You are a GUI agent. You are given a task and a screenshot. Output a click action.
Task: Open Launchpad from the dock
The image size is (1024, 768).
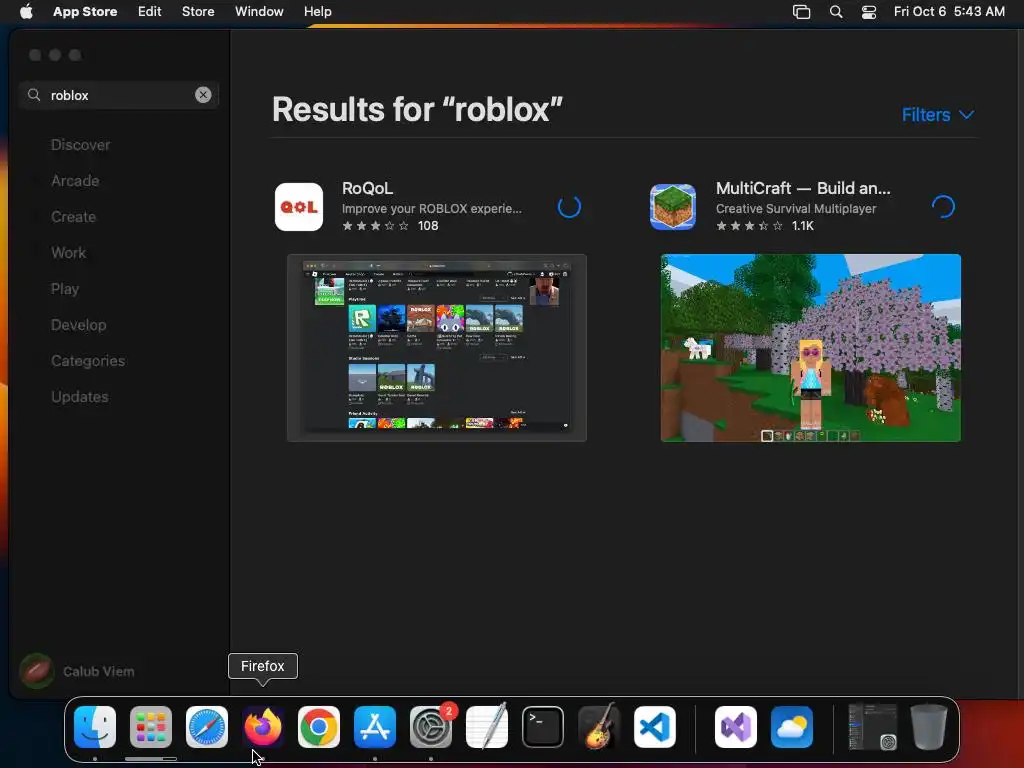pyautogui.click(x=151, y=727)
